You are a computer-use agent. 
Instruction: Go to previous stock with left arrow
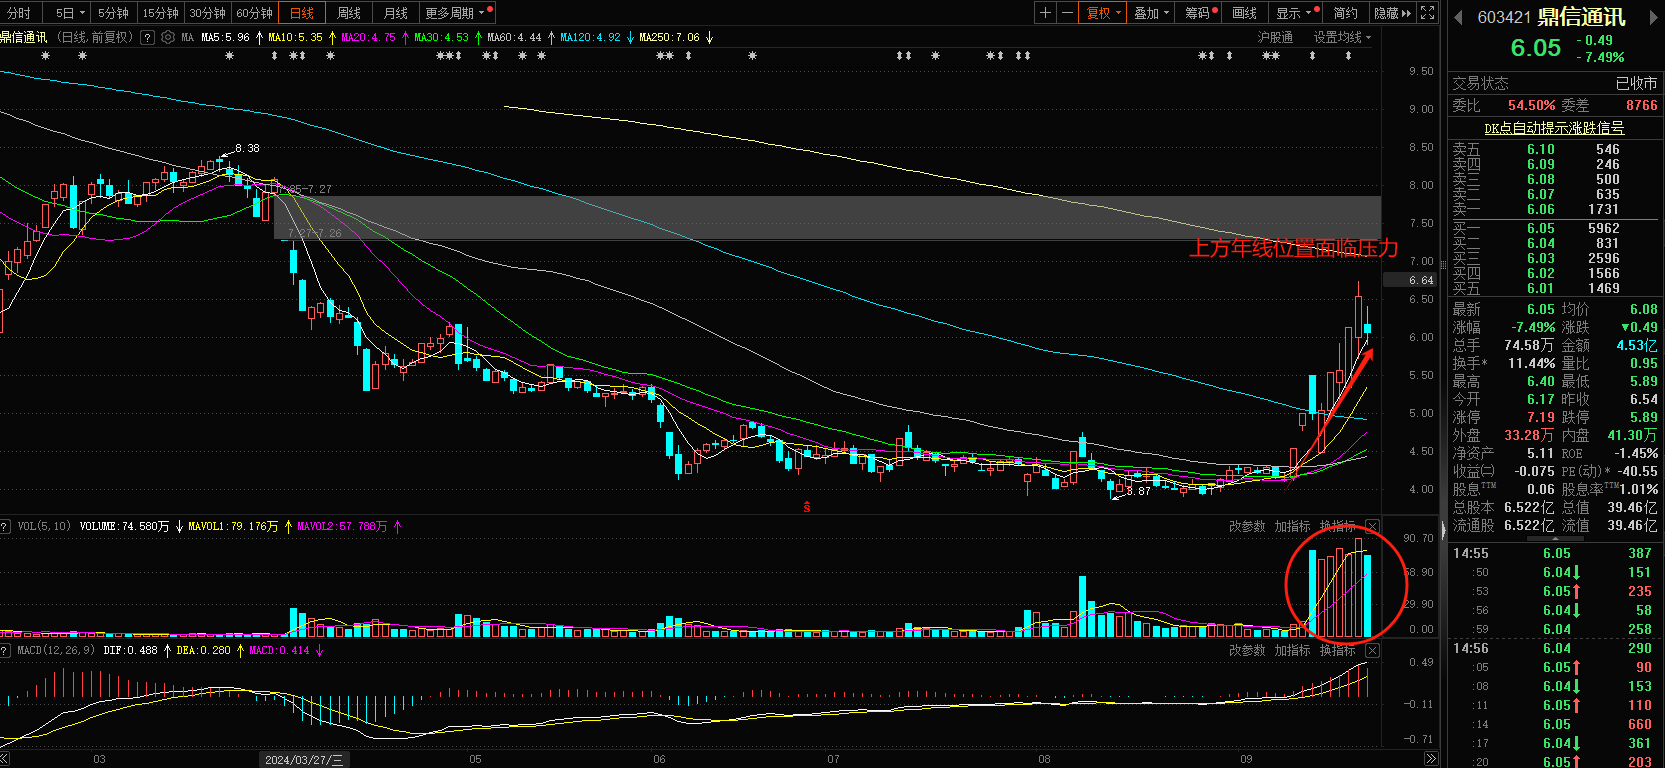(x=1458, y=17)
